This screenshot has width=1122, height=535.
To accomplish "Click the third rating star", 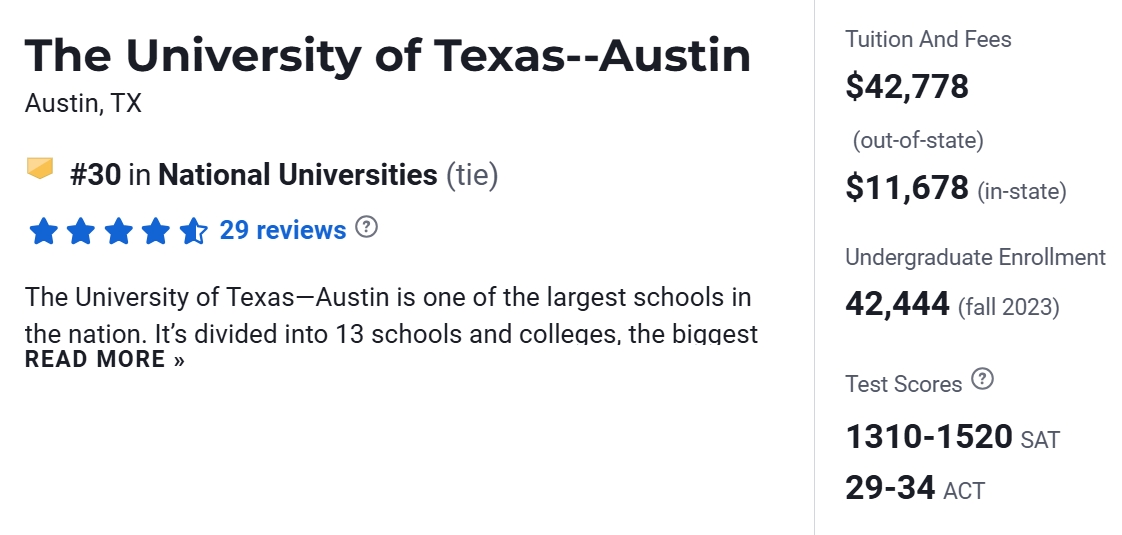I will pyautogui.click(x=118, y=232).
